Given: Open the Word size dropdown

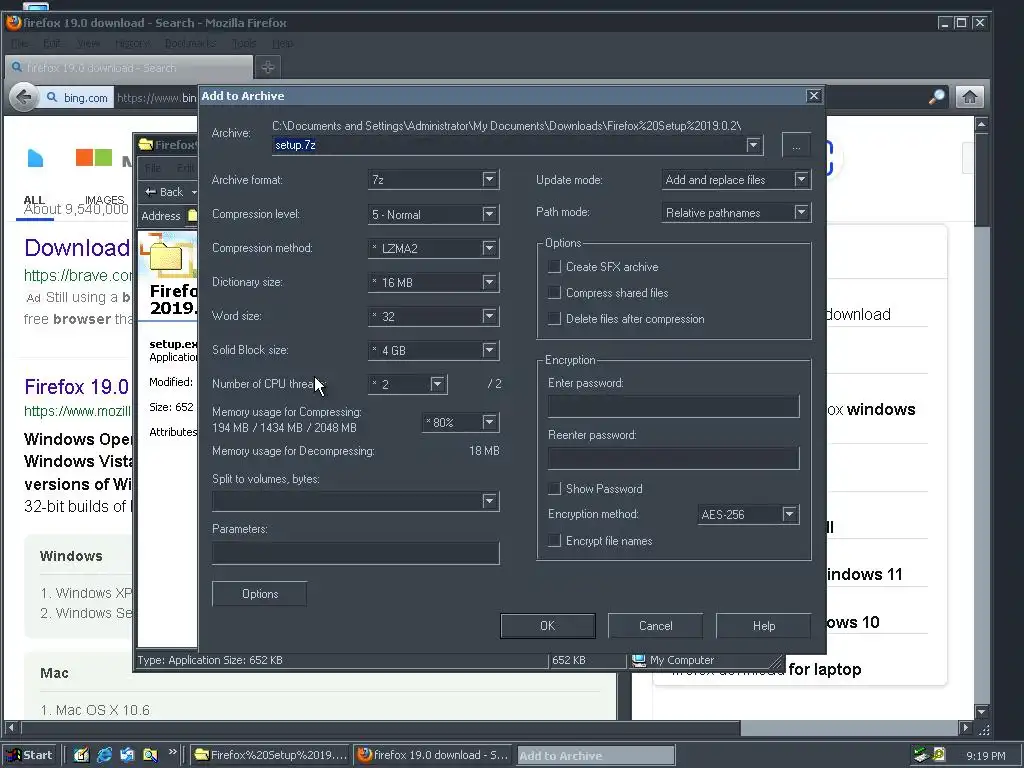Looking at the screenshot, I should 489,316.
